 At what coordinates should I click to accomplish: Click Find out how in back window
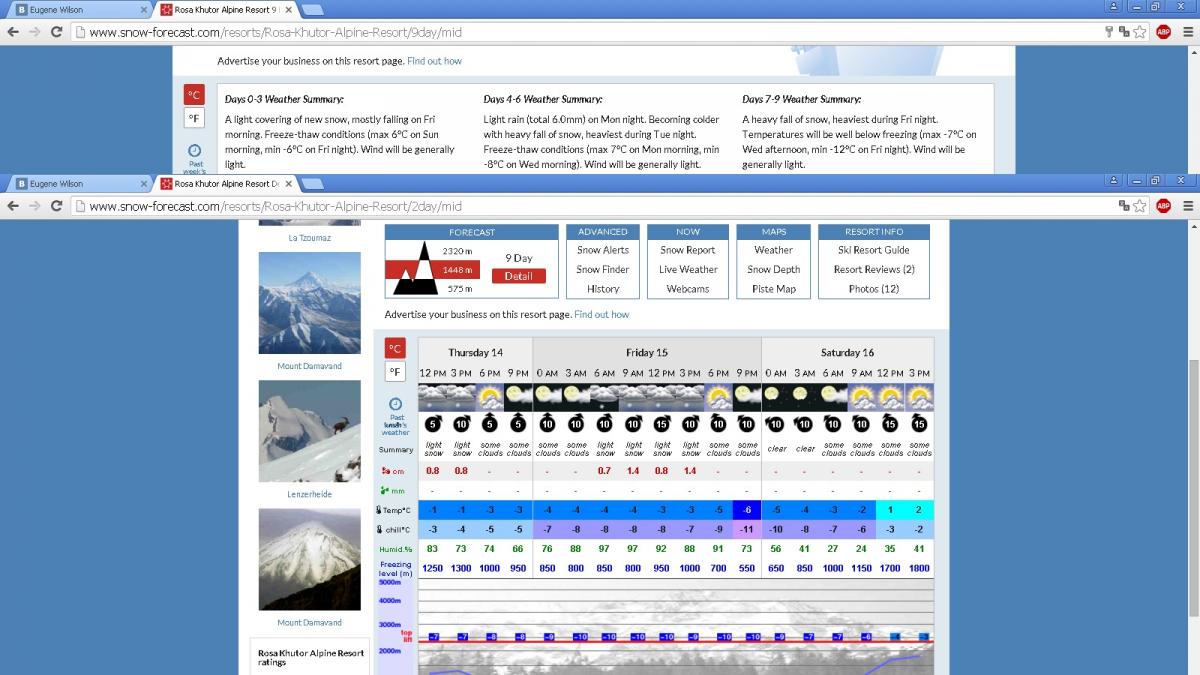coord(435,61)
